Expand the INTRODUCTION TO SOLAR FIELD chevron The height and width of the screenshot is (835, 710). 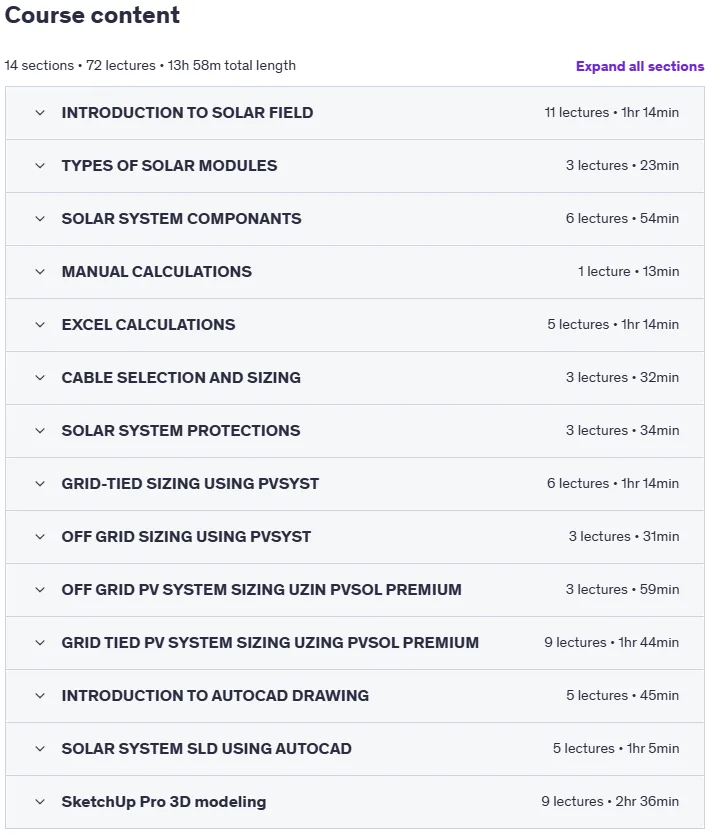click(40, 113)
